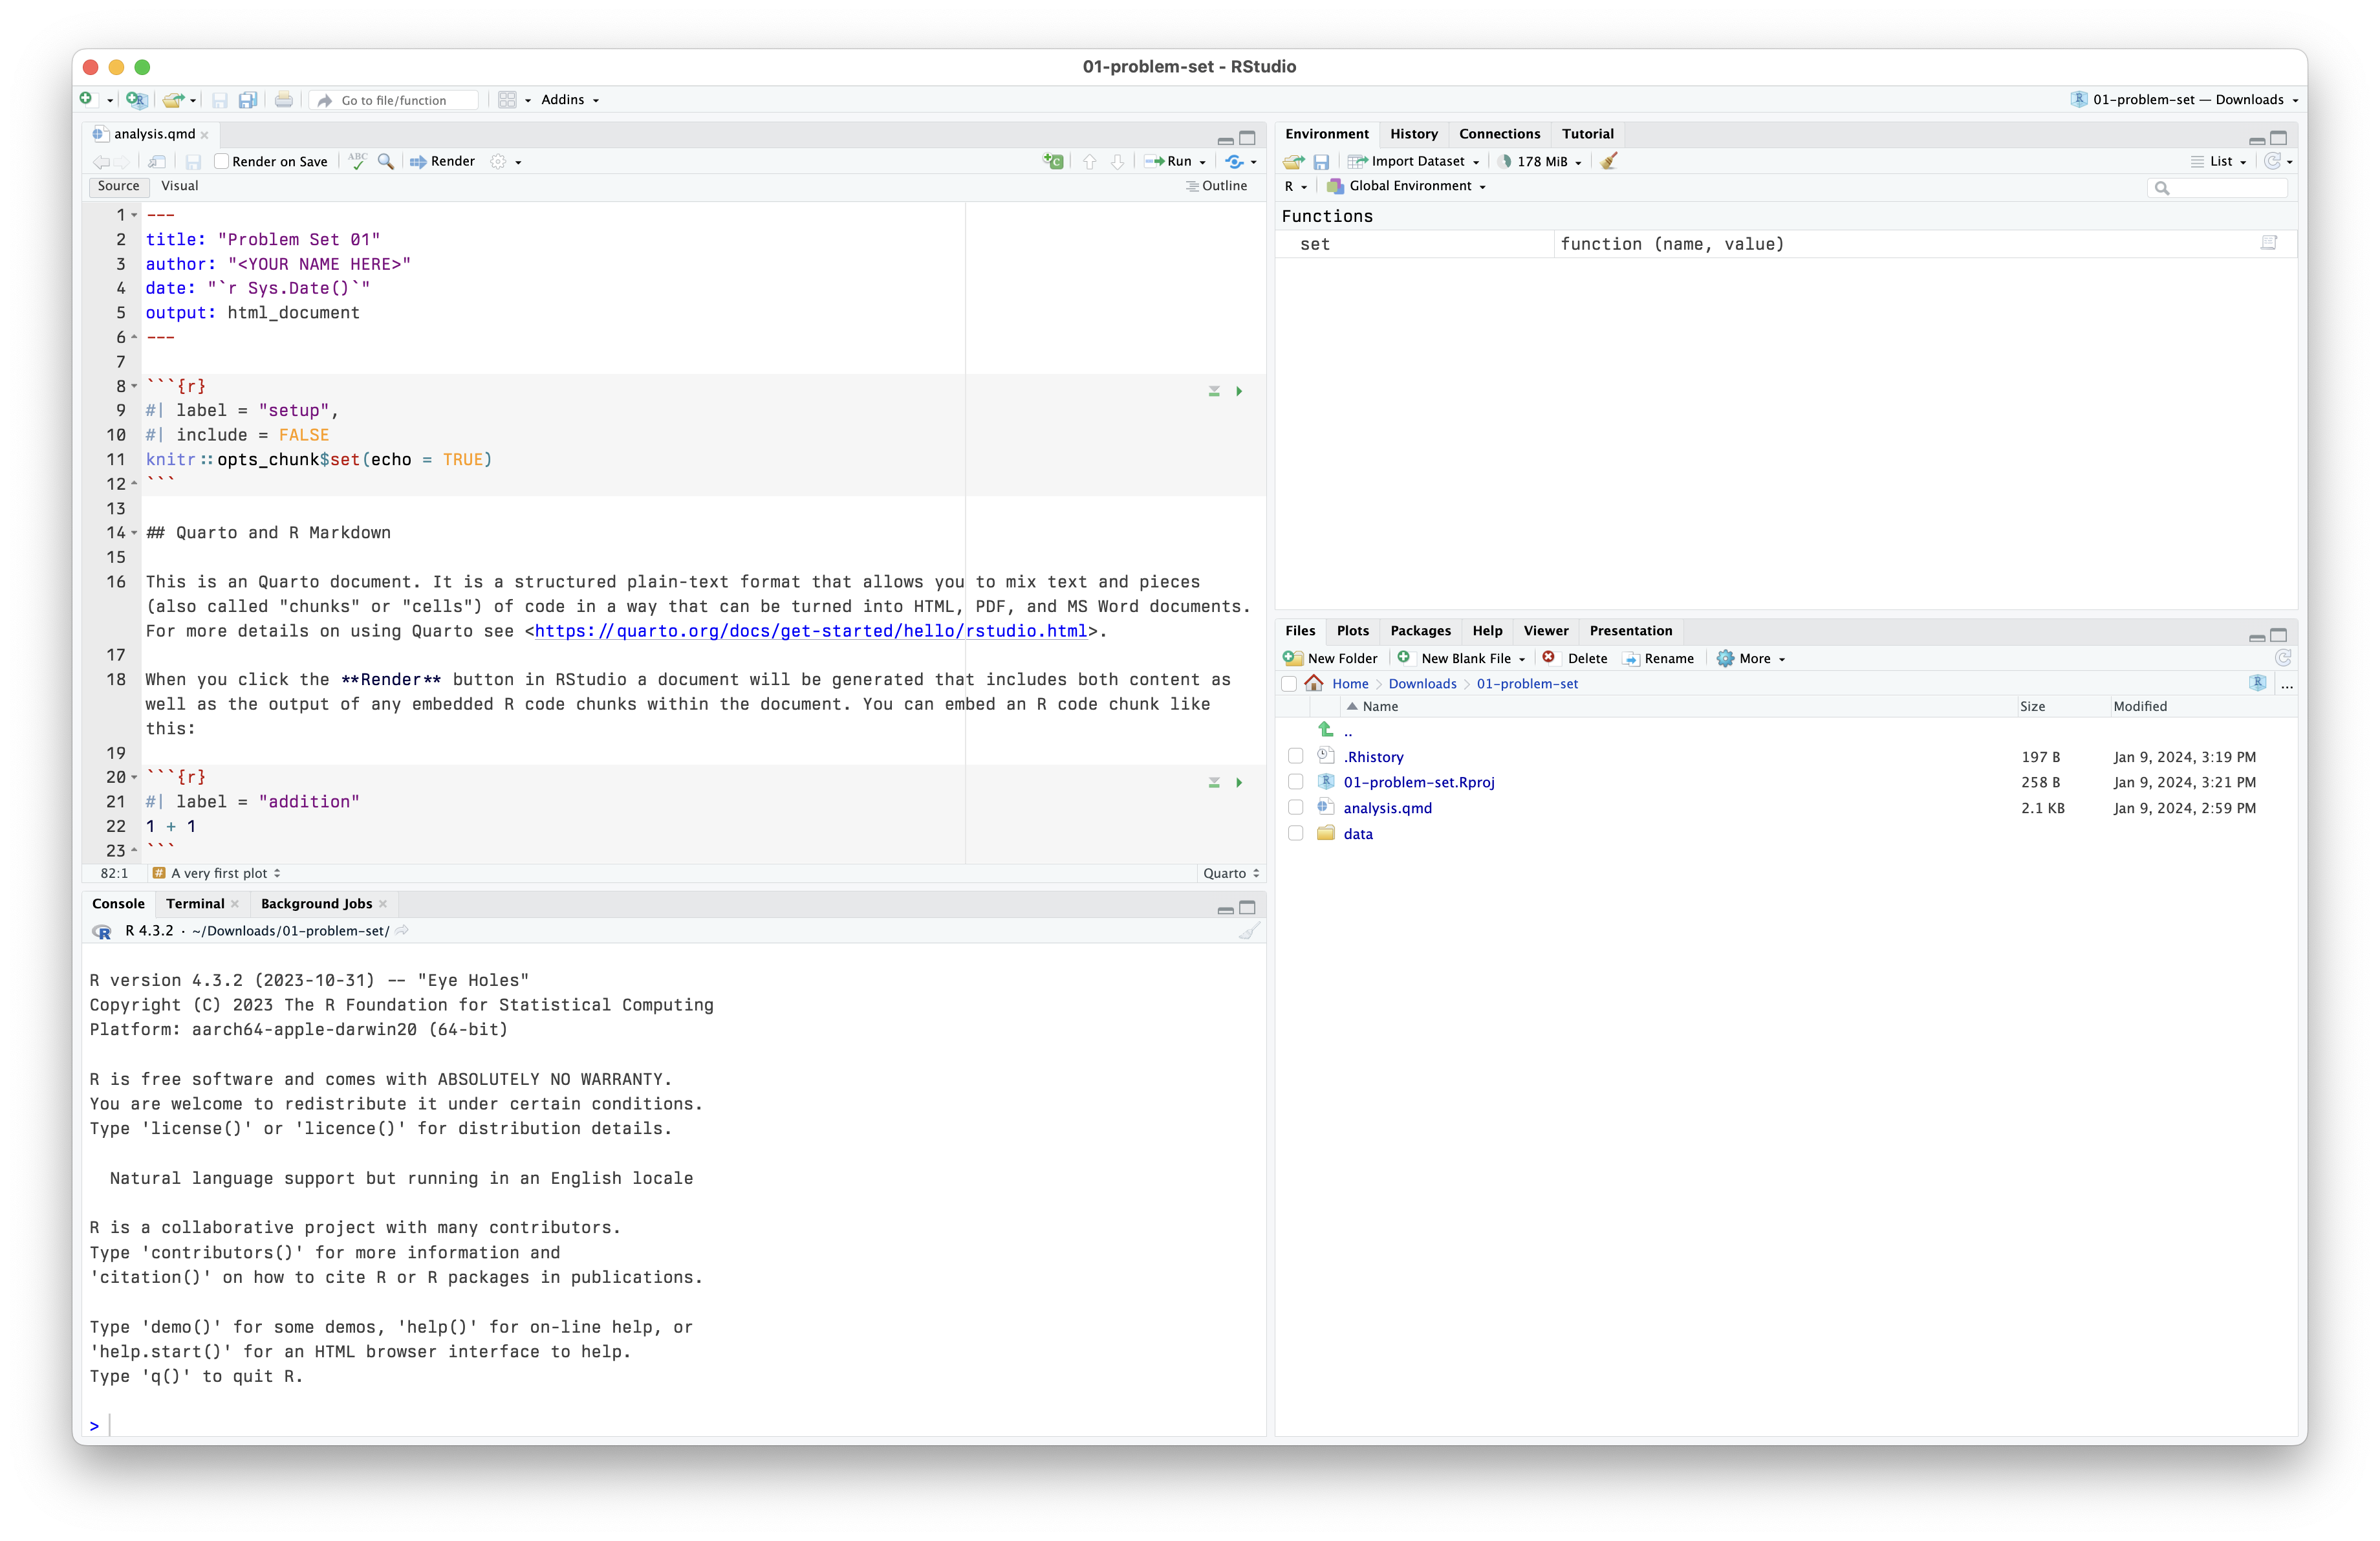The height and width of the screenshot is (1541, 2380).
Task: Switch to the Terminal tab
Action: tap(195, 904)
